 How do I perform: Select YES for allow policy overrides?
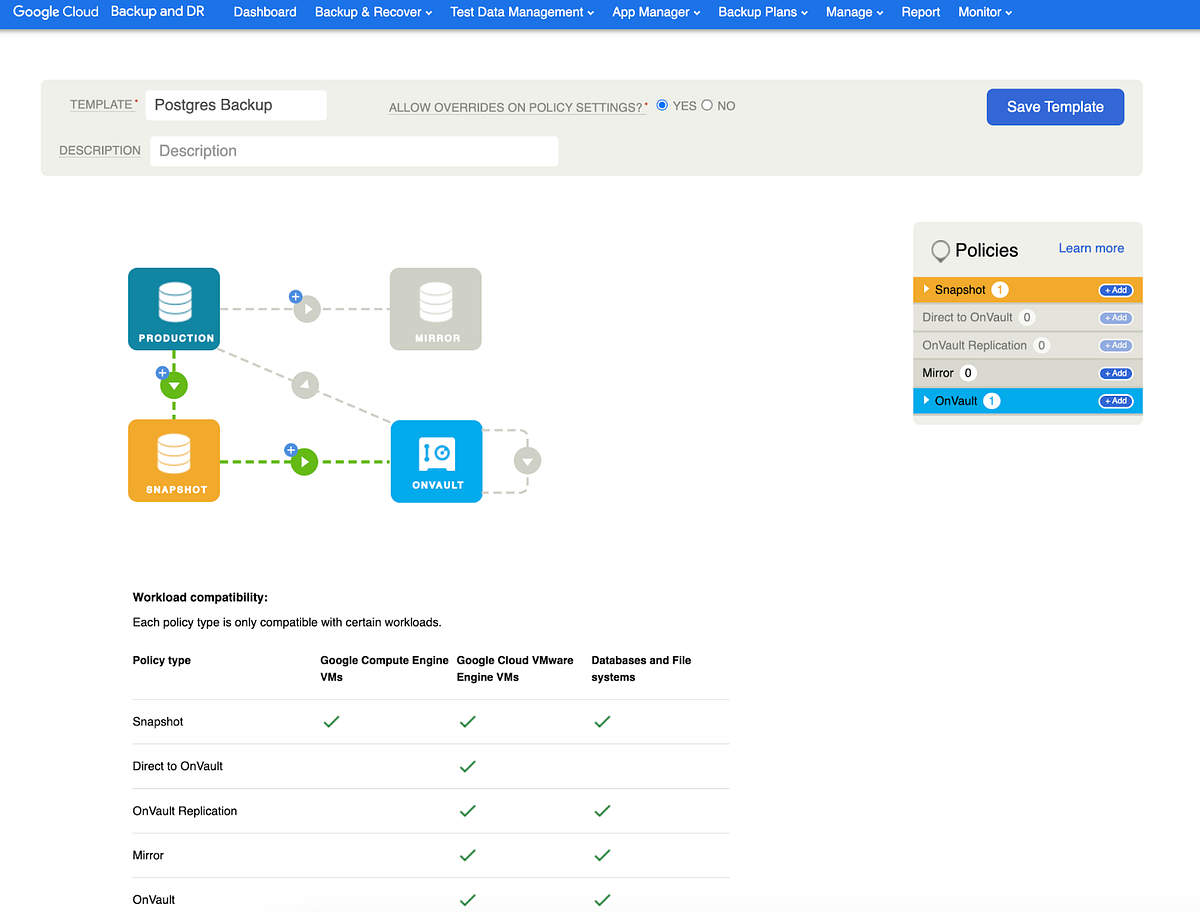tap(662, 105)
